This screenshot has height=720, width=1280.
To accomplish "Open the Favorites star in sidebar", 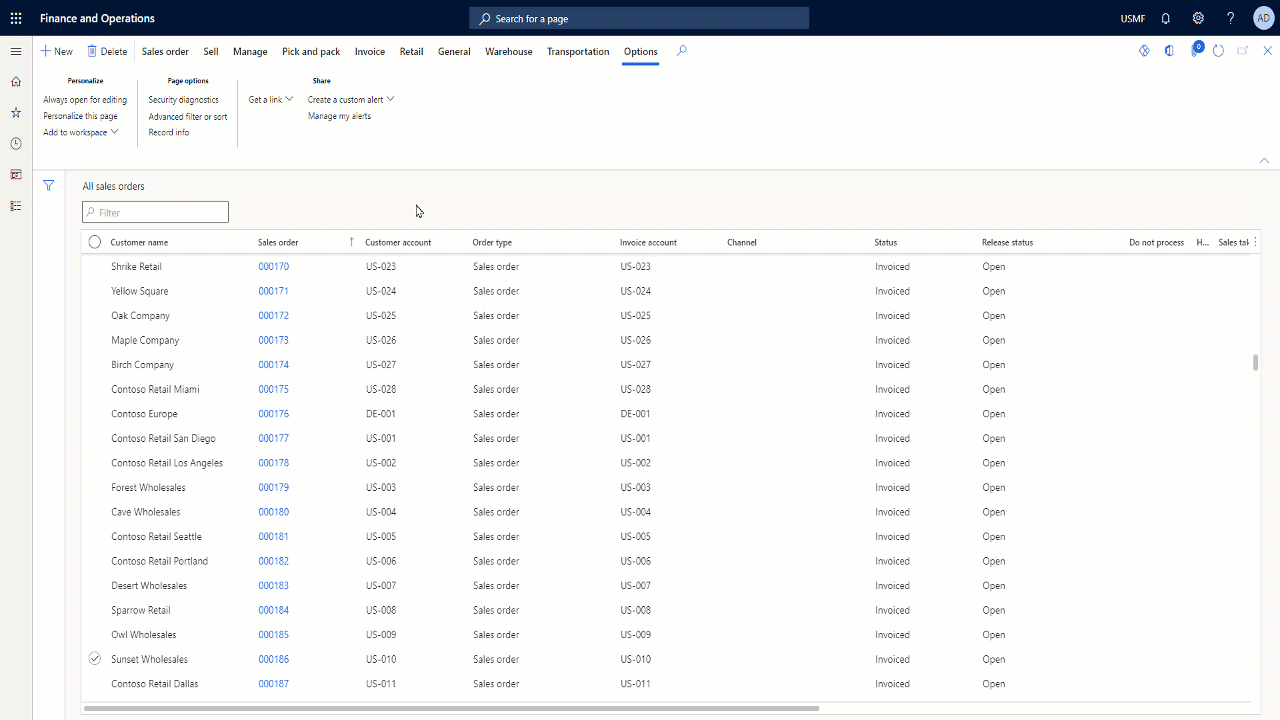I will [x=16, y=113].
